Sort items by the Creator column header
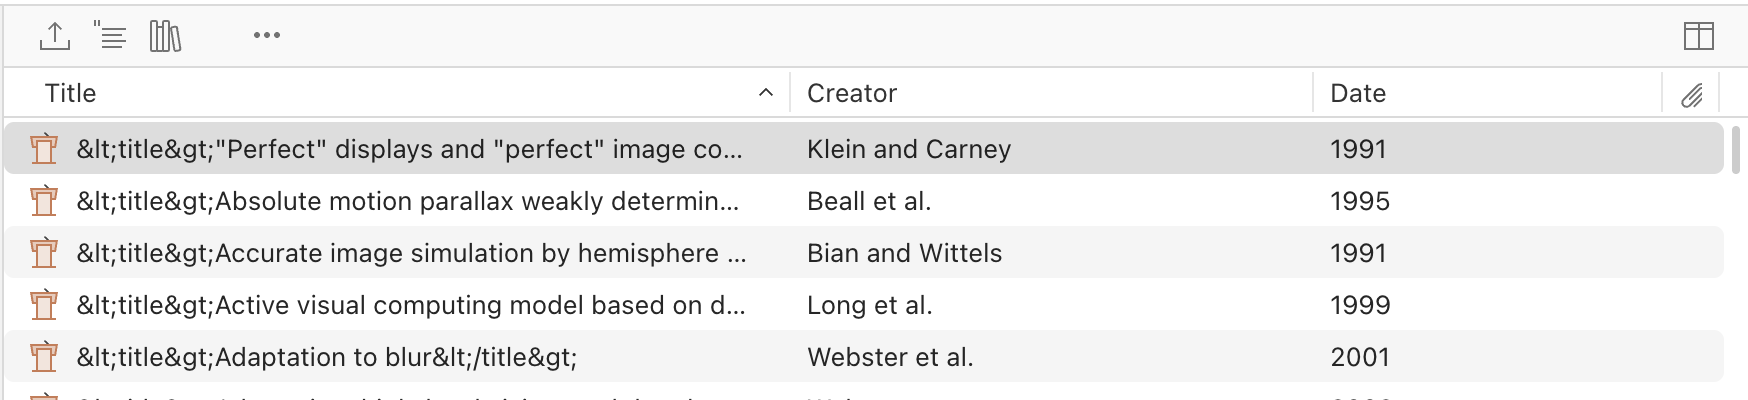 pos(852,93)
